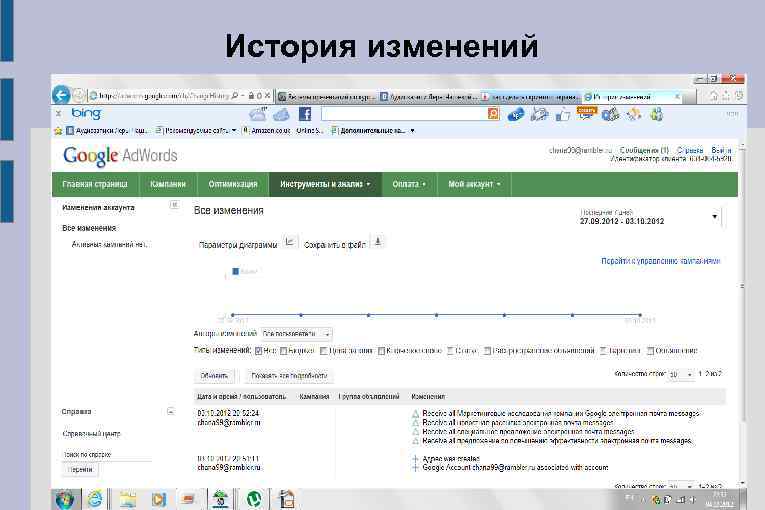Enable the 'Цена за клик' checkbox
The height and width of the screenshot is (510, 765).
click(323, 351)
